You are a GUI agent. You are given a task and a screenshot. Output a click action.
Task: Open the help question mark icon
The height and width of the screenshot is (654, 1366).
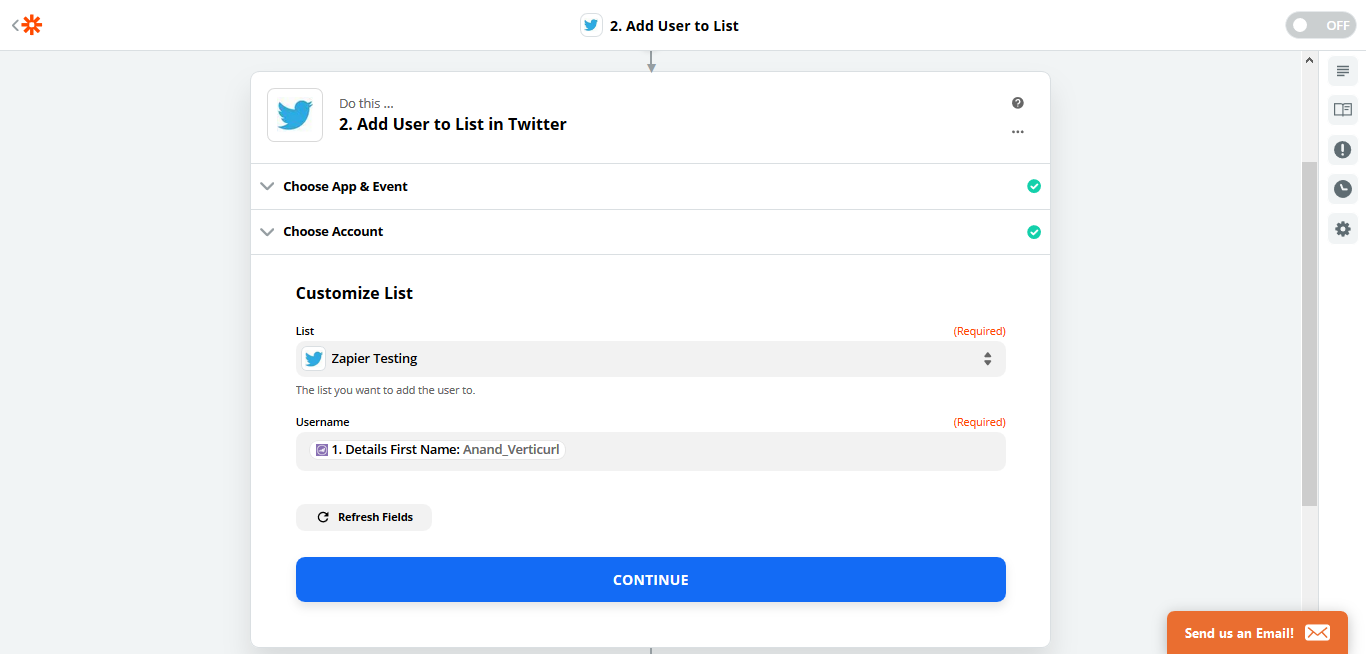(1018, 103)
